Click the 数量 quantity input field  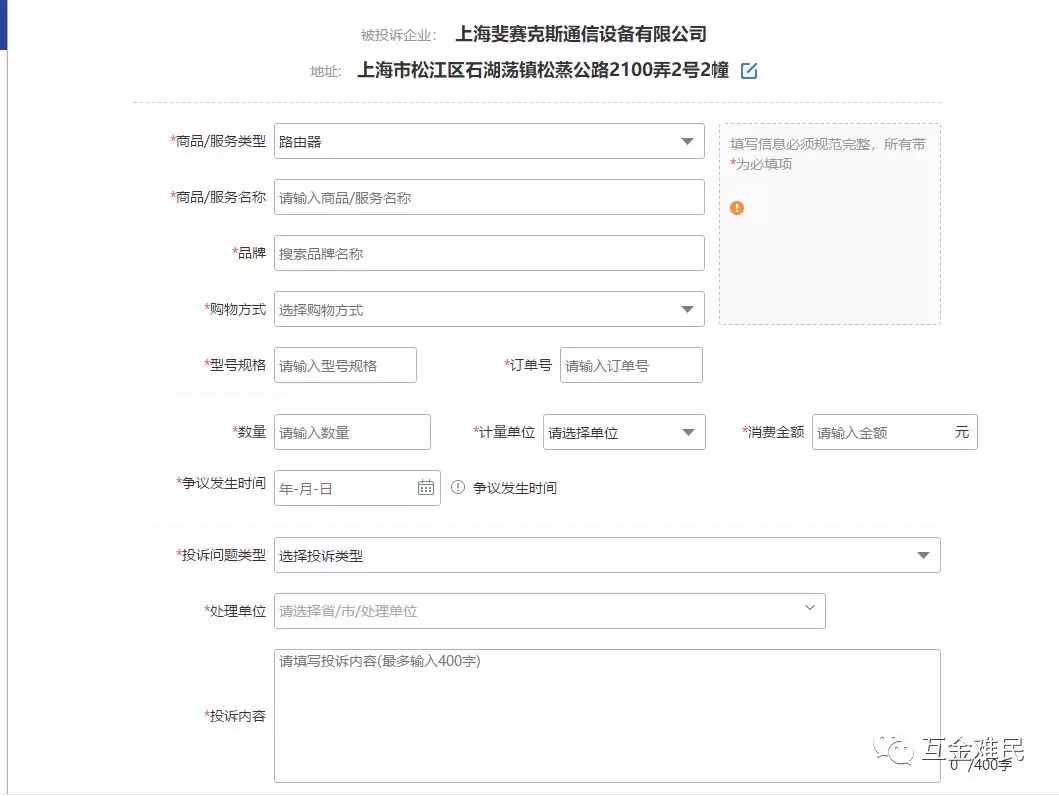click(352, 432)
